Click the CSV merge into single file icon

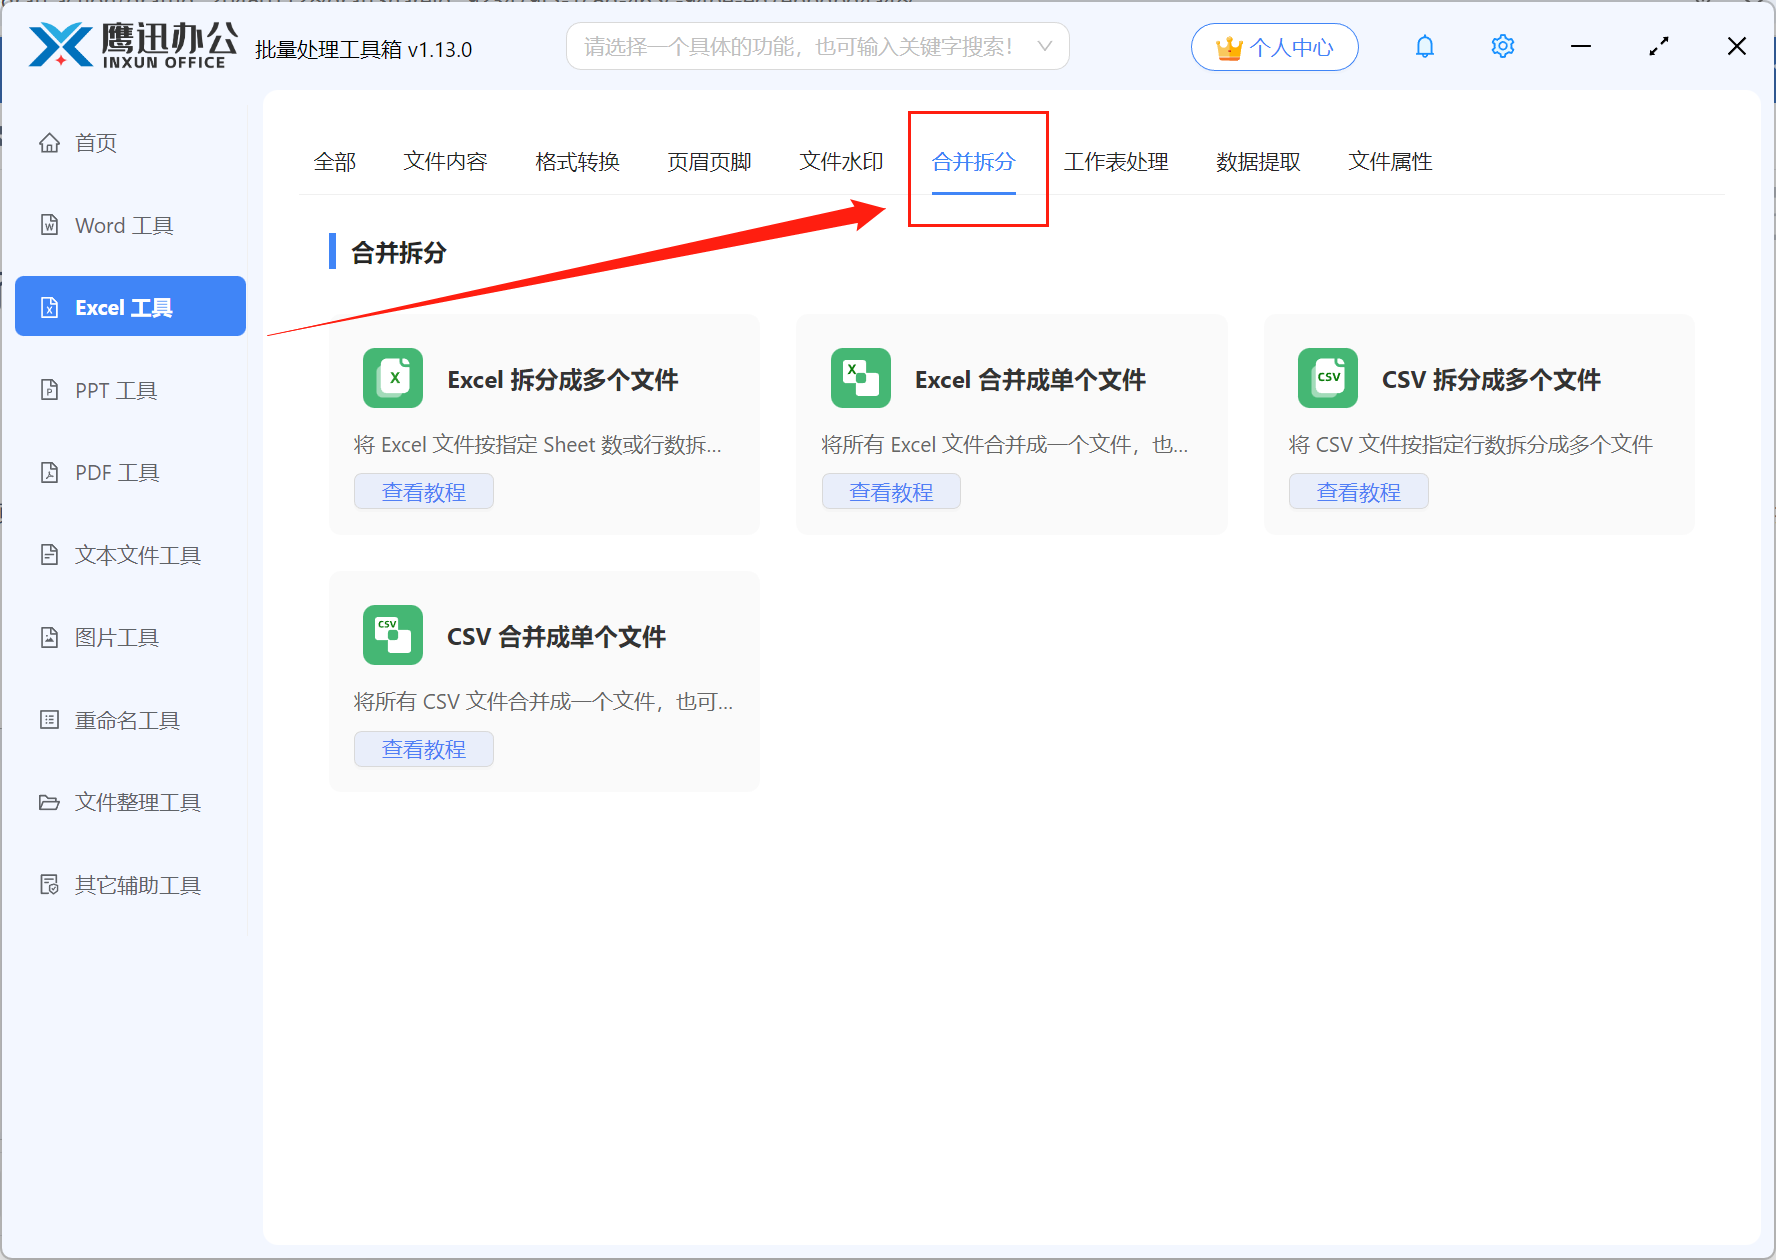coord(392,635)
